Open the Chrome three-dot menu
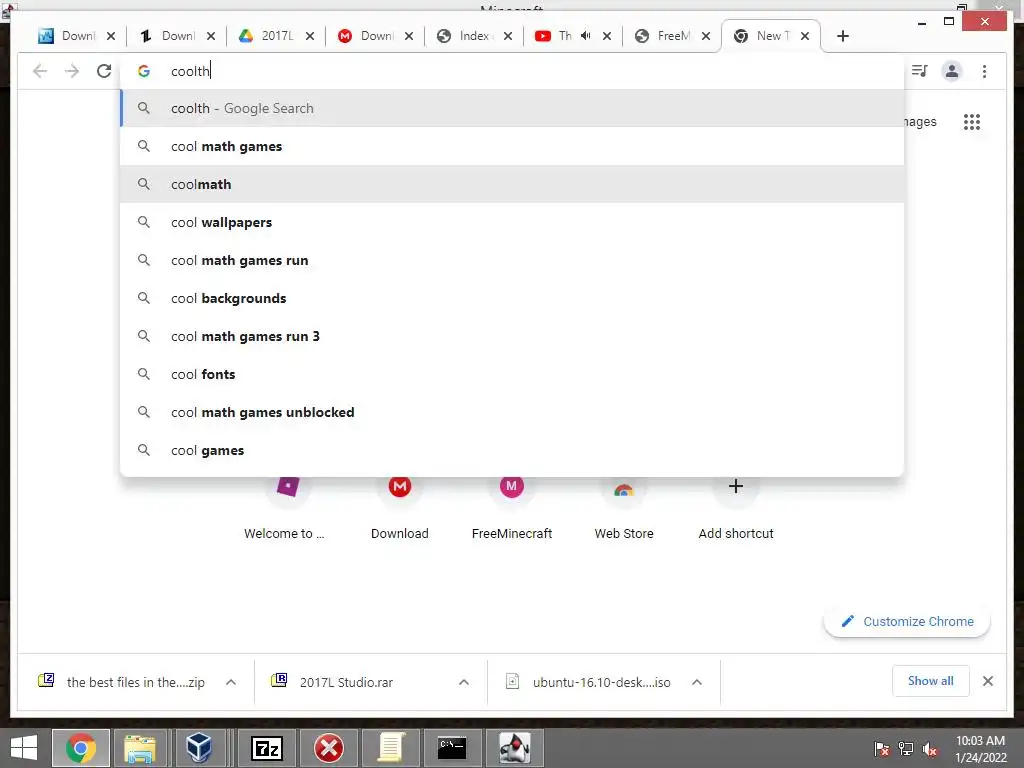Viewport: 1024px width, 768px height. pos(984,71)
